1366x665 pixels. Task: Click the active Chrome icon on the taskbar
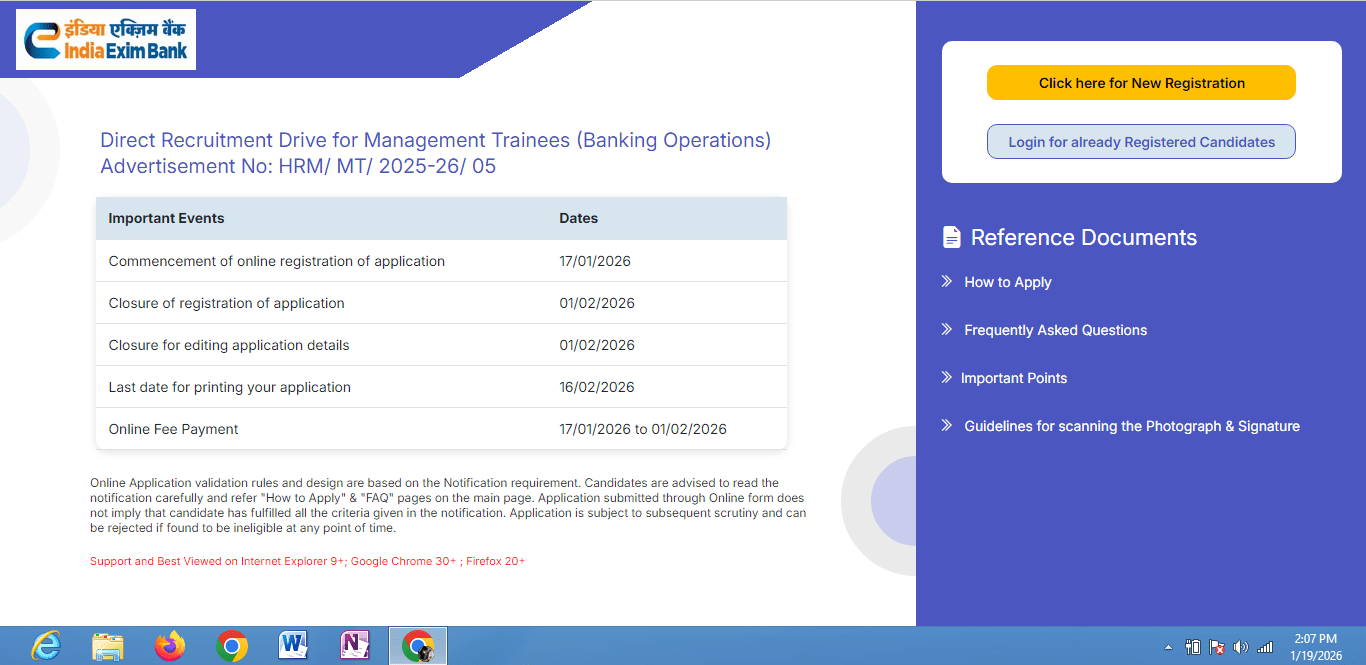coord(417,646)
